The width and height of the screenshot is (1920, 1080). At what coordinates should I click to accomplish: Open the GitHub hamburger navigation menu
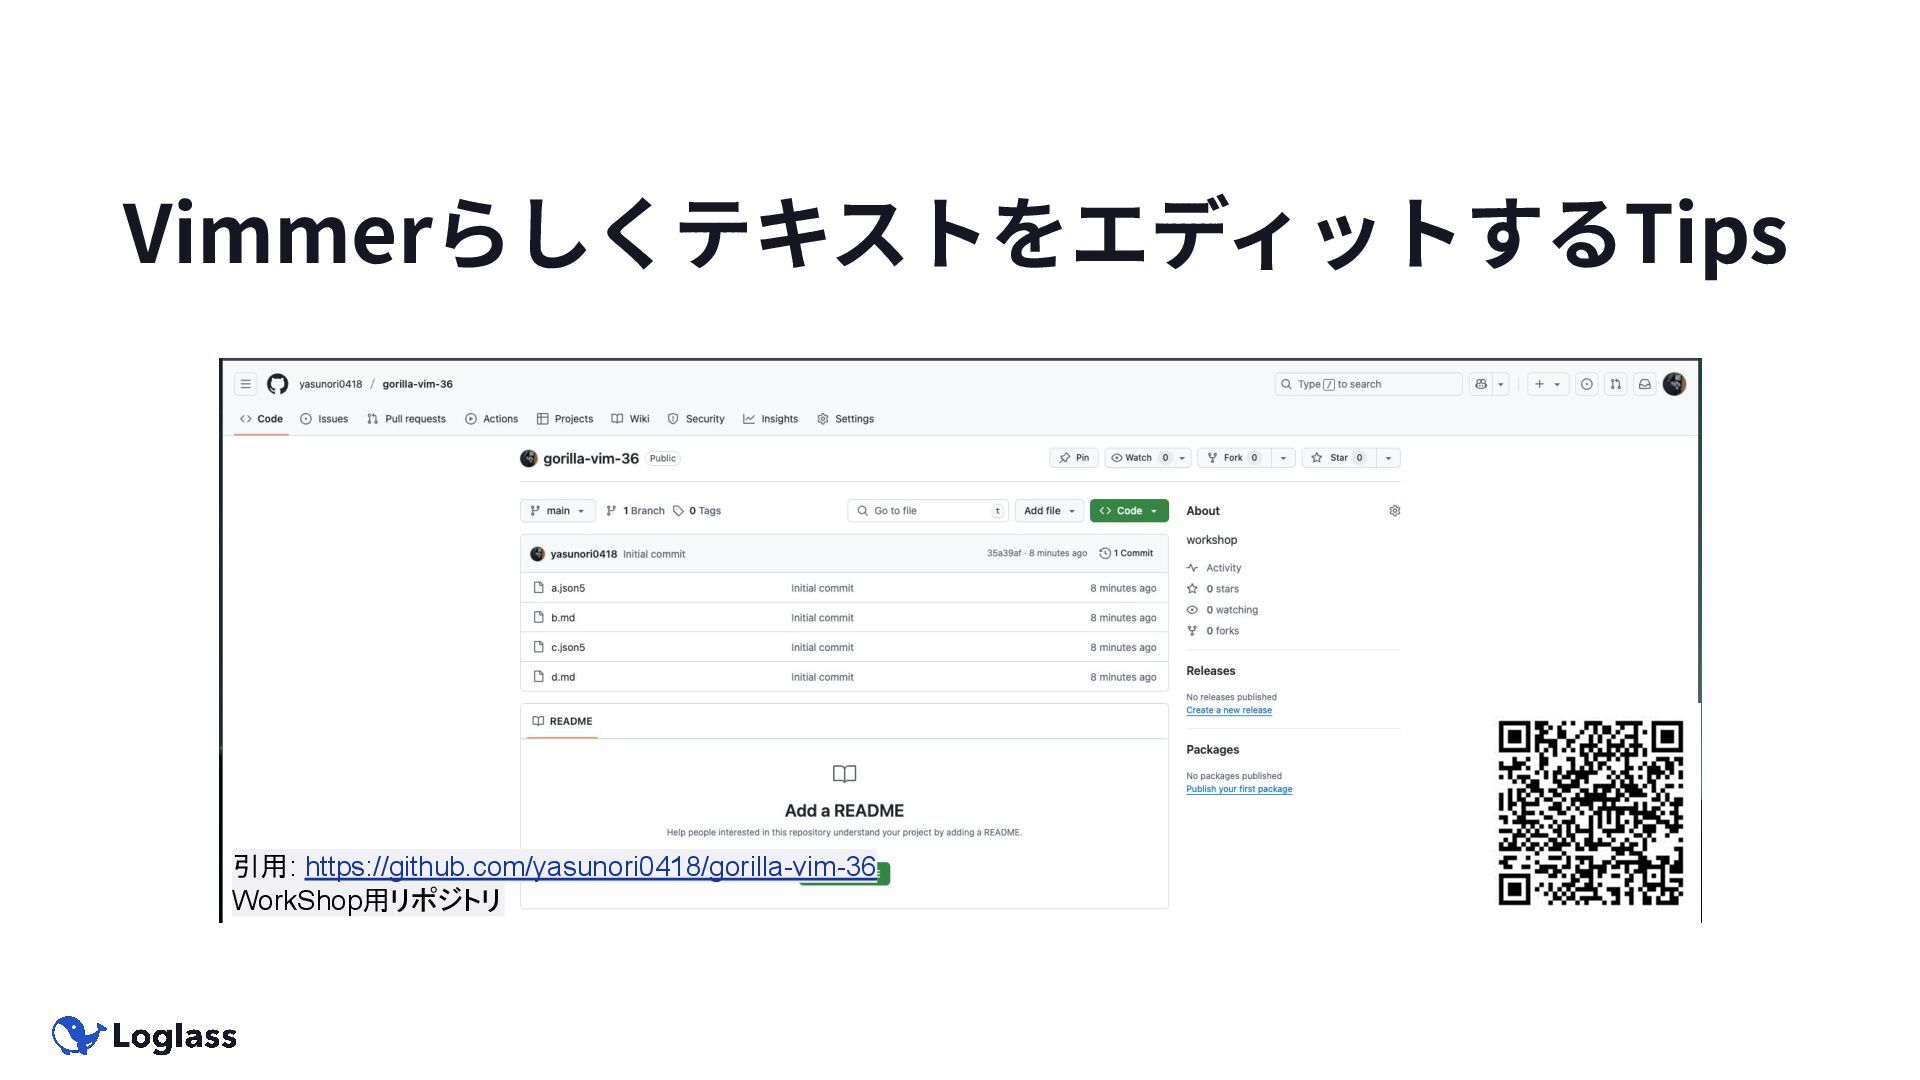tap(245, 384)
